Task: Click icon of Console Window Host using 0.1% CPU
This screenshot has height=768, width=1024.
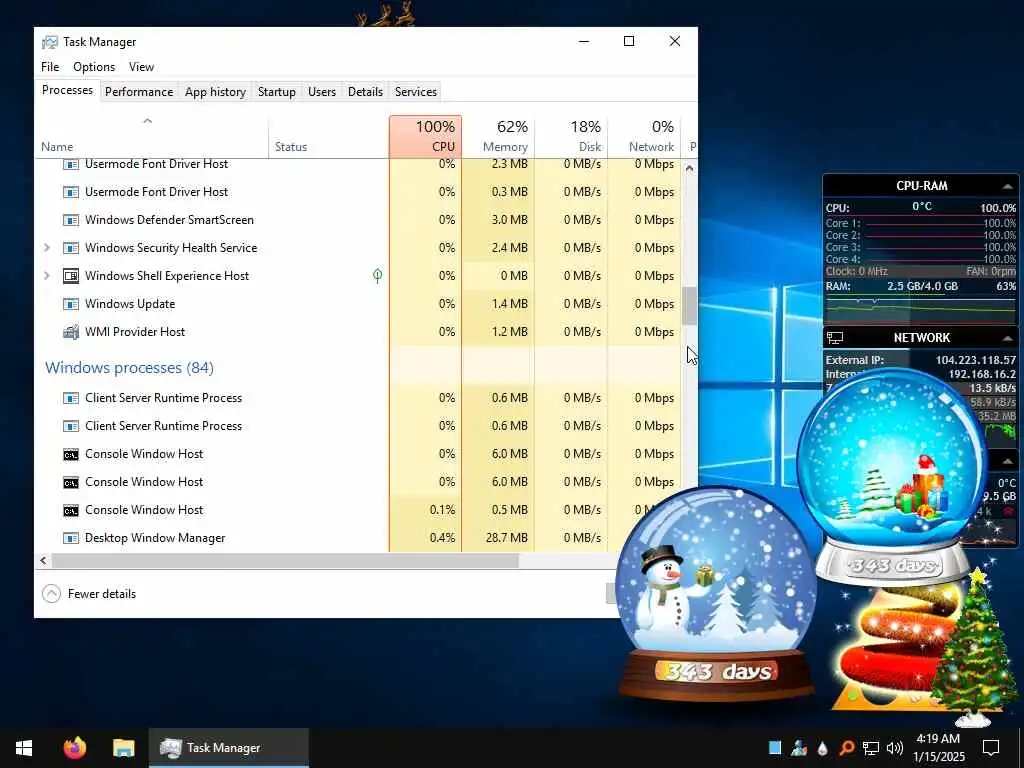Action: pyautogui.click(x=71, y=510)
